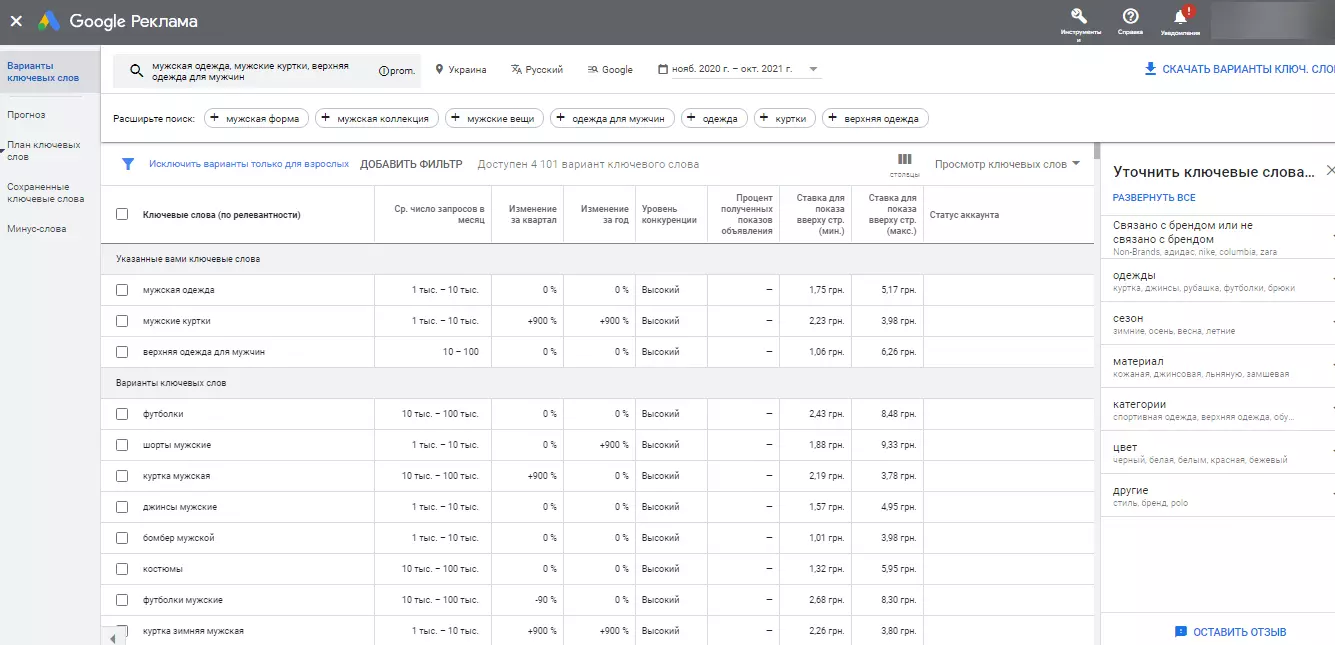Add мужская форма to broaden search
Viewport: 1335px width, 645px height.
point(254,118)
